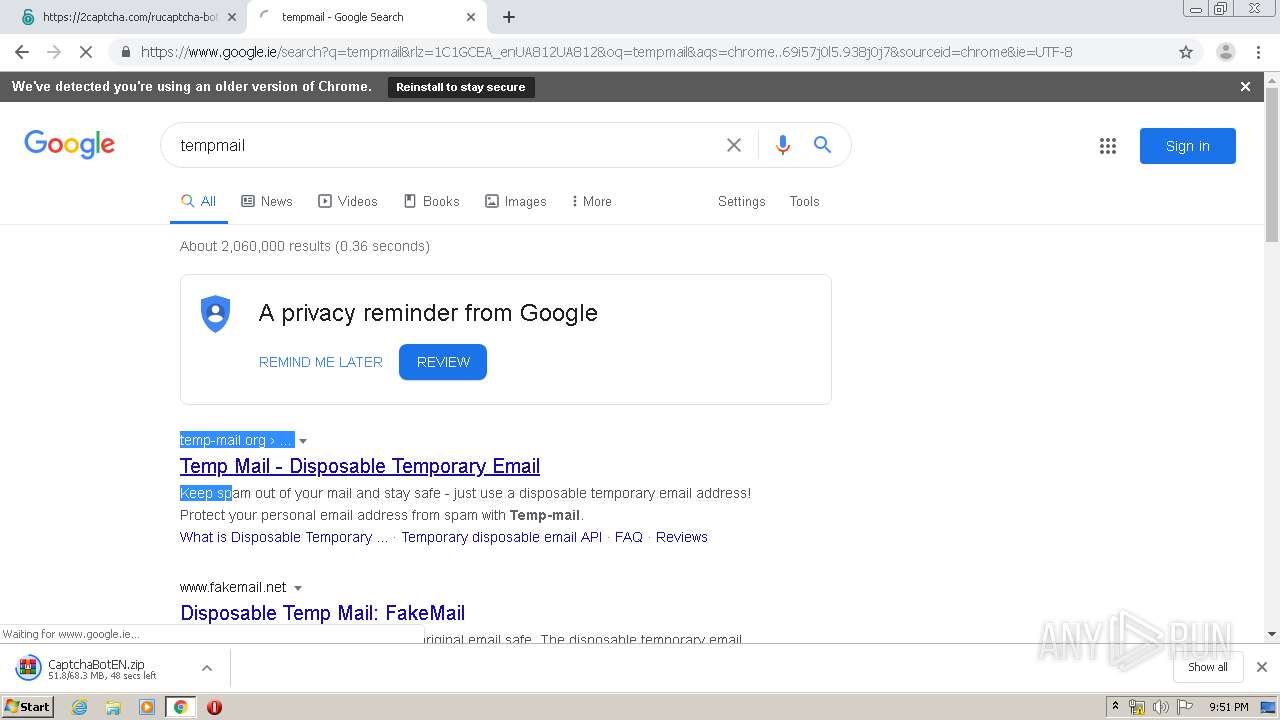Screen dimensions: 1280x720
Task: Switch to Videos results
Action: (x=348, y=201)
